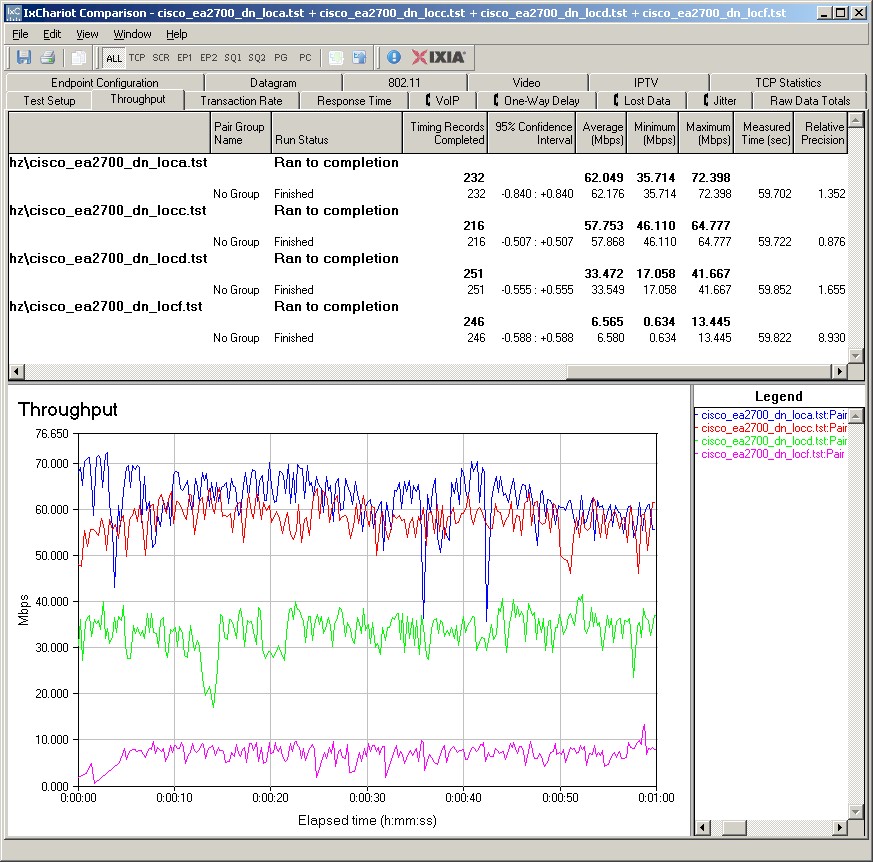873x862 pixels.
Task: Switch to the Raw Data Totals tab
Action: [810, 101]
